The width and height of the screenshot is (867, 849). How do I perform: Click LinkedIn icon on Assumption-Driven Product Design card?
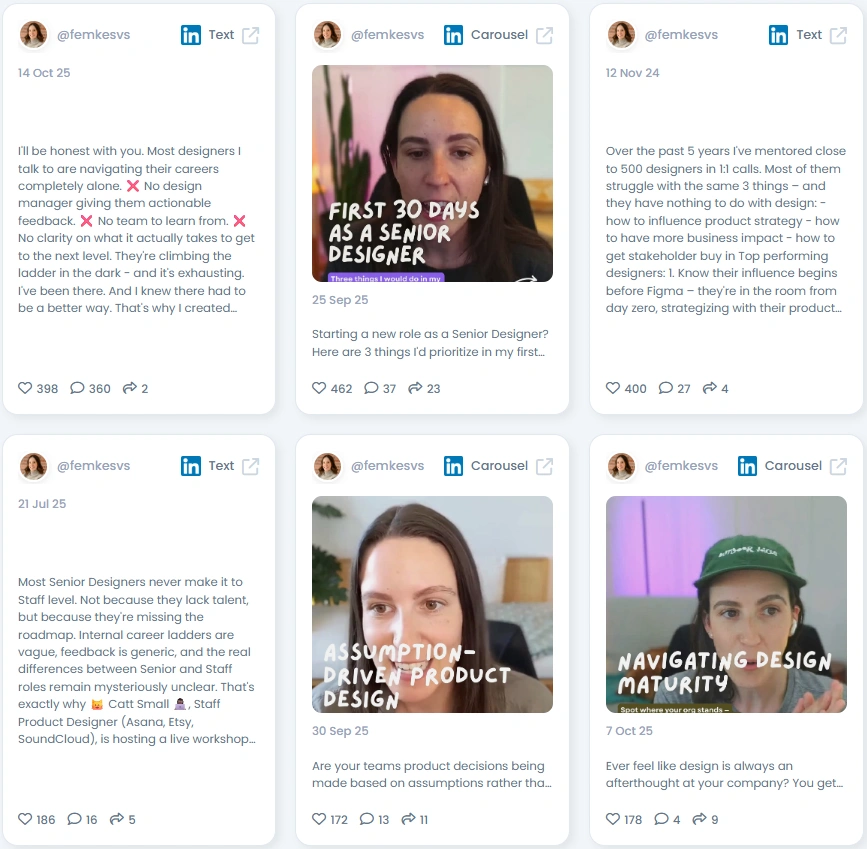point(453,466)
